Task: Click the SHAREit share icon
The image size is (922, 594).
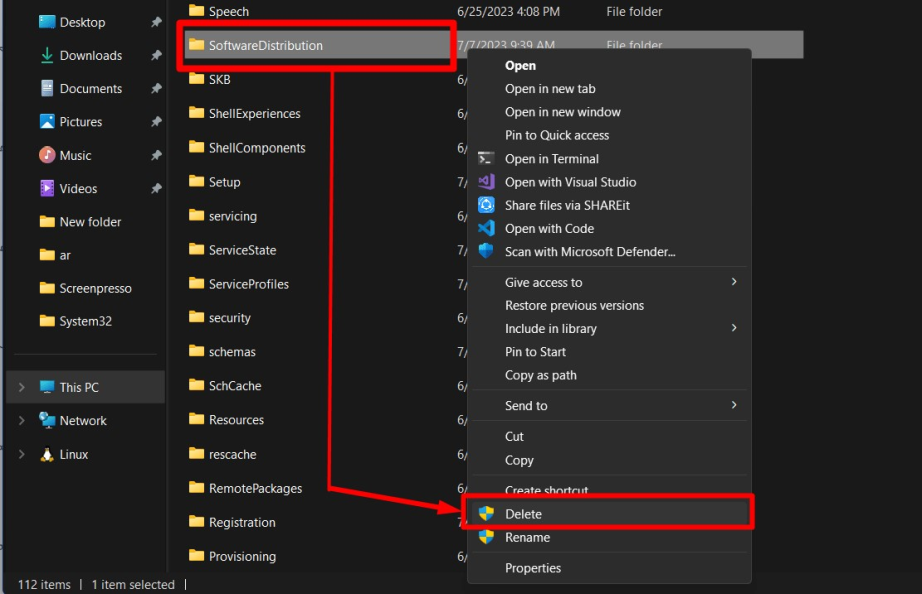Action: [486, 205]
